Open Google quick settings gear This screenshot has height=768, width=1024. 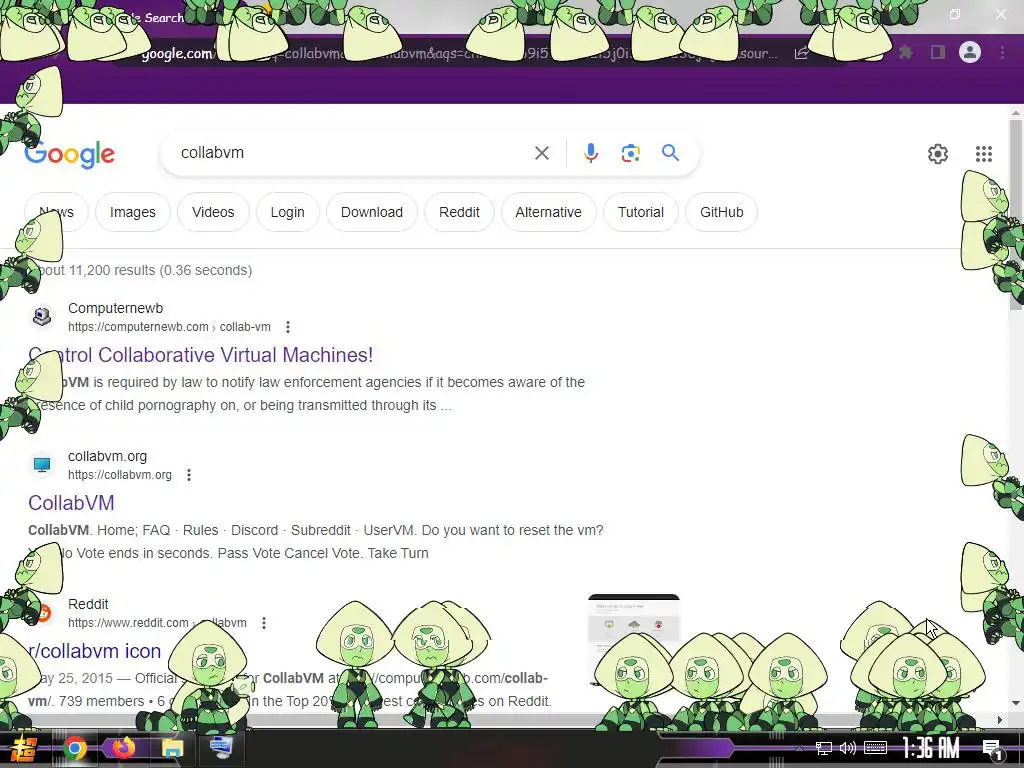pyautogui.click(x=937, y=153)
